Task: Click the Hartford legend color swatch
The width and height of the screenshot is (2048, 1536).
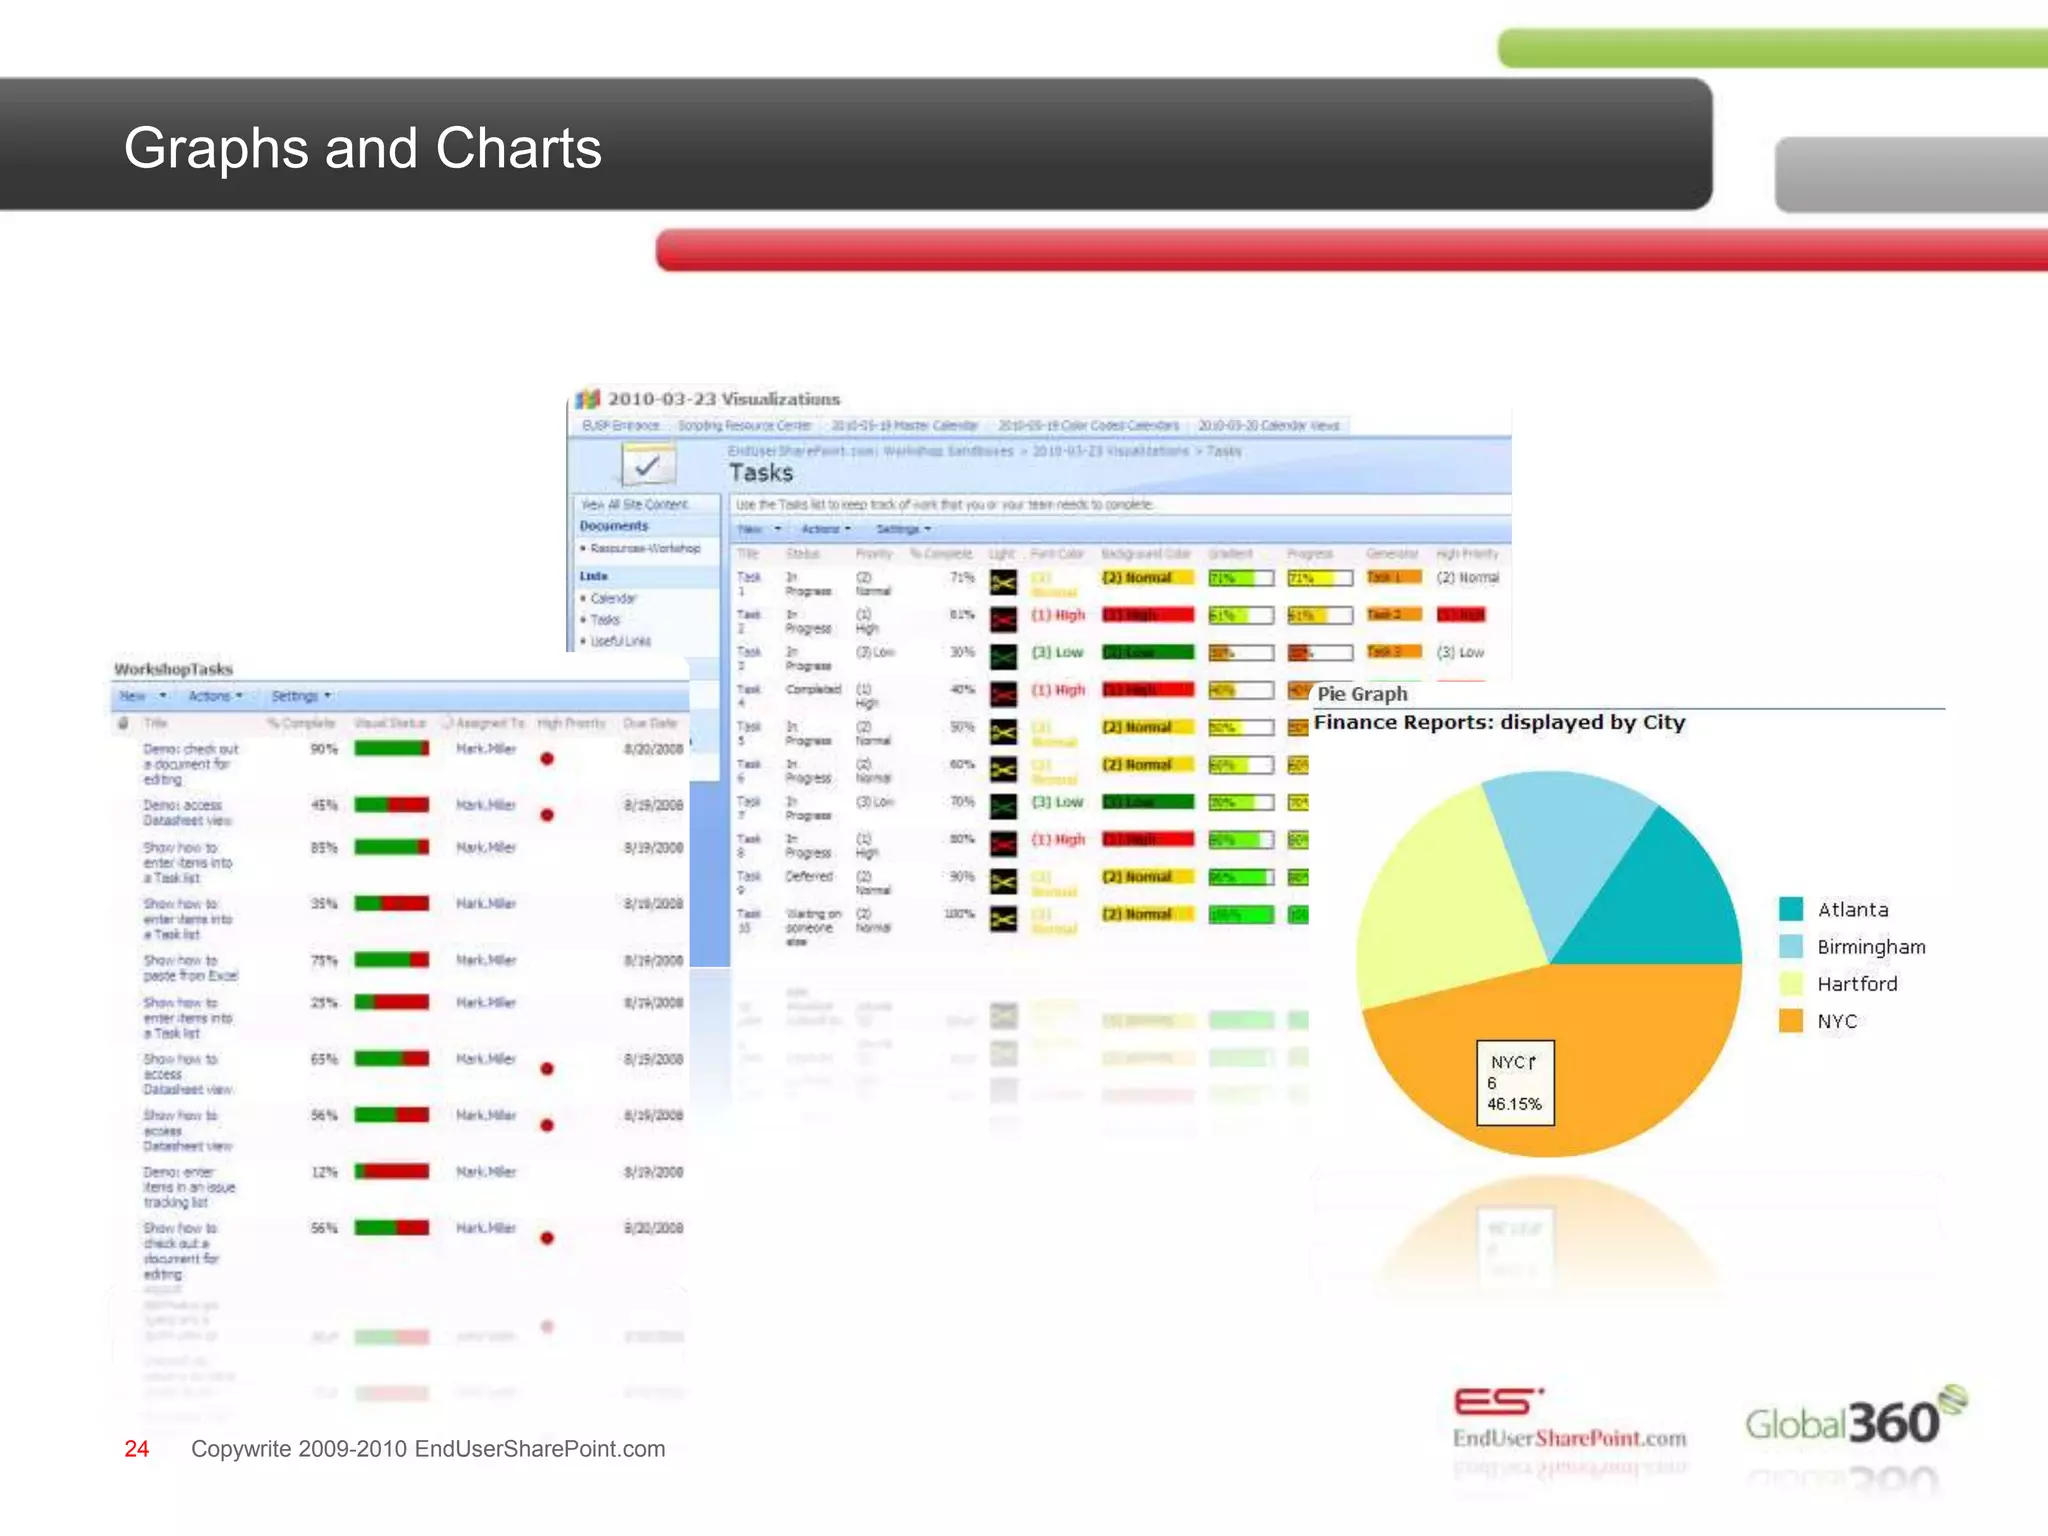Action: [1791, 983]
